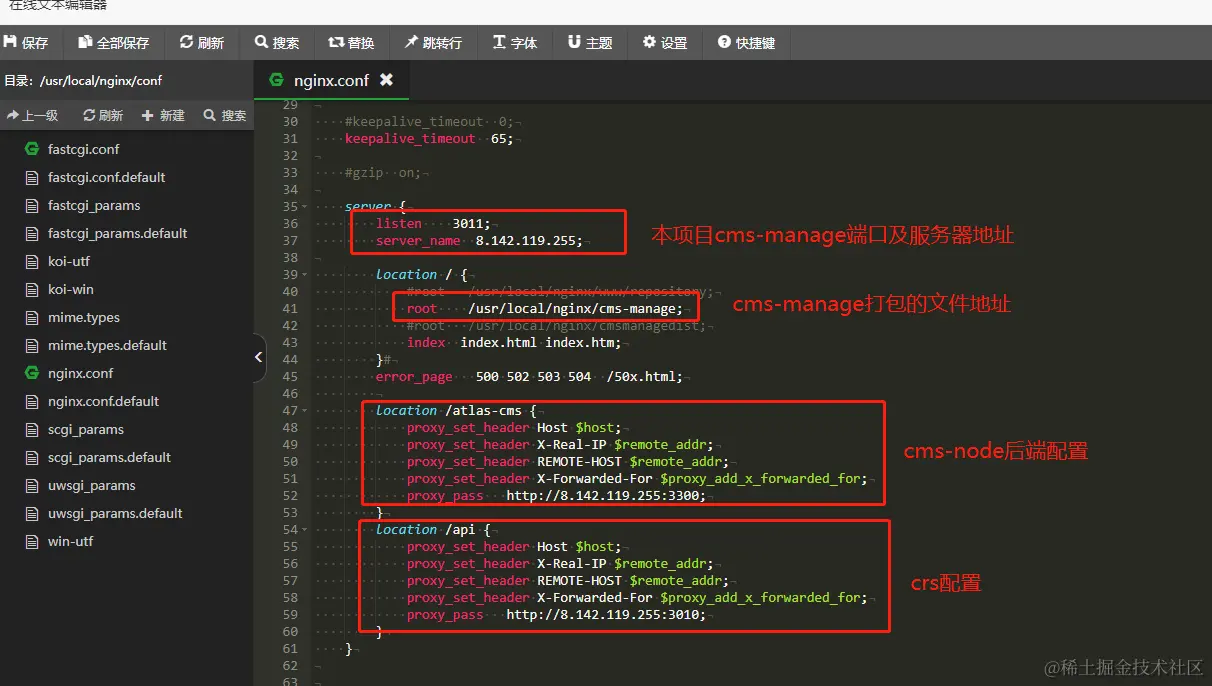Click the scgi_params document icon

click(x=31, y=429)
